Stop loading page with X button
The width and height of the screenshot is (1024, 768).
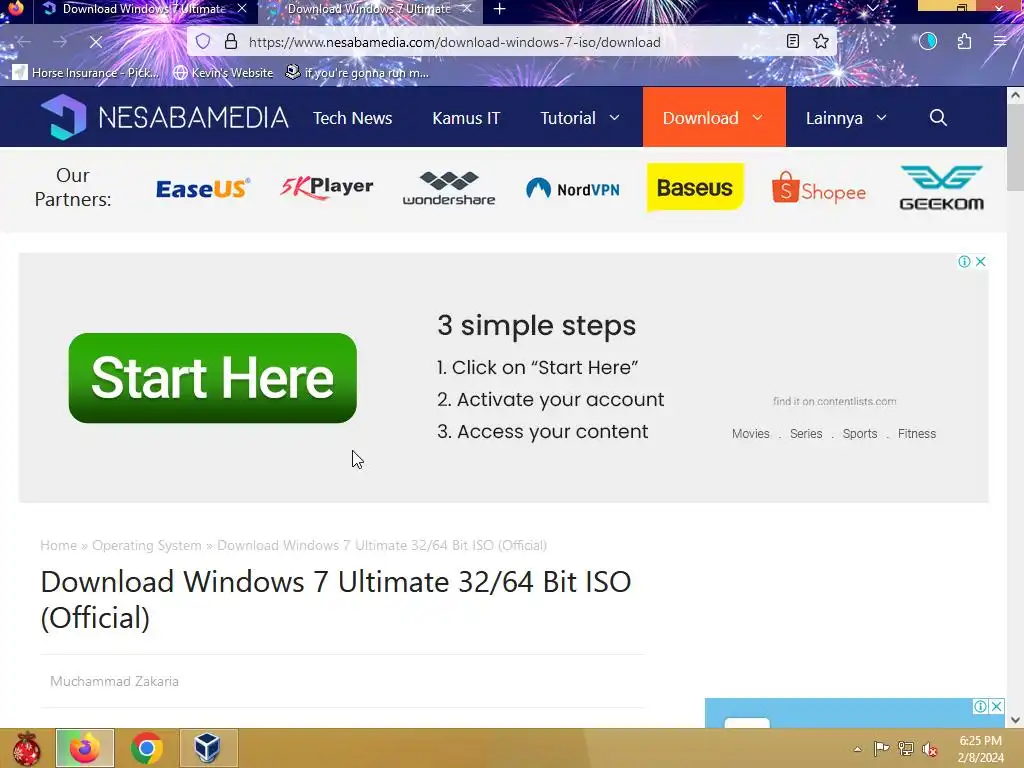(x=95, y=42)
